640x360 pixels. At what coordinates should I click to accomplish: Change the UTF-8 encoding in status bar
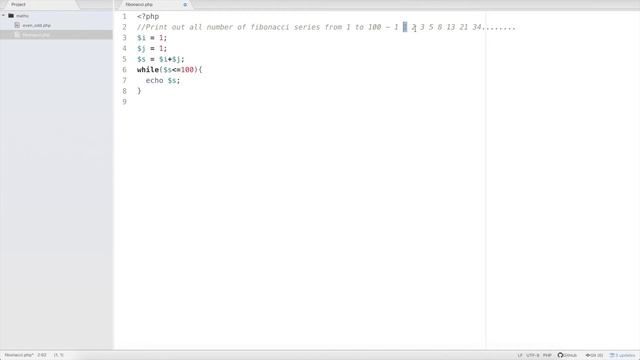pyautogui.click(x=532, y=355)
